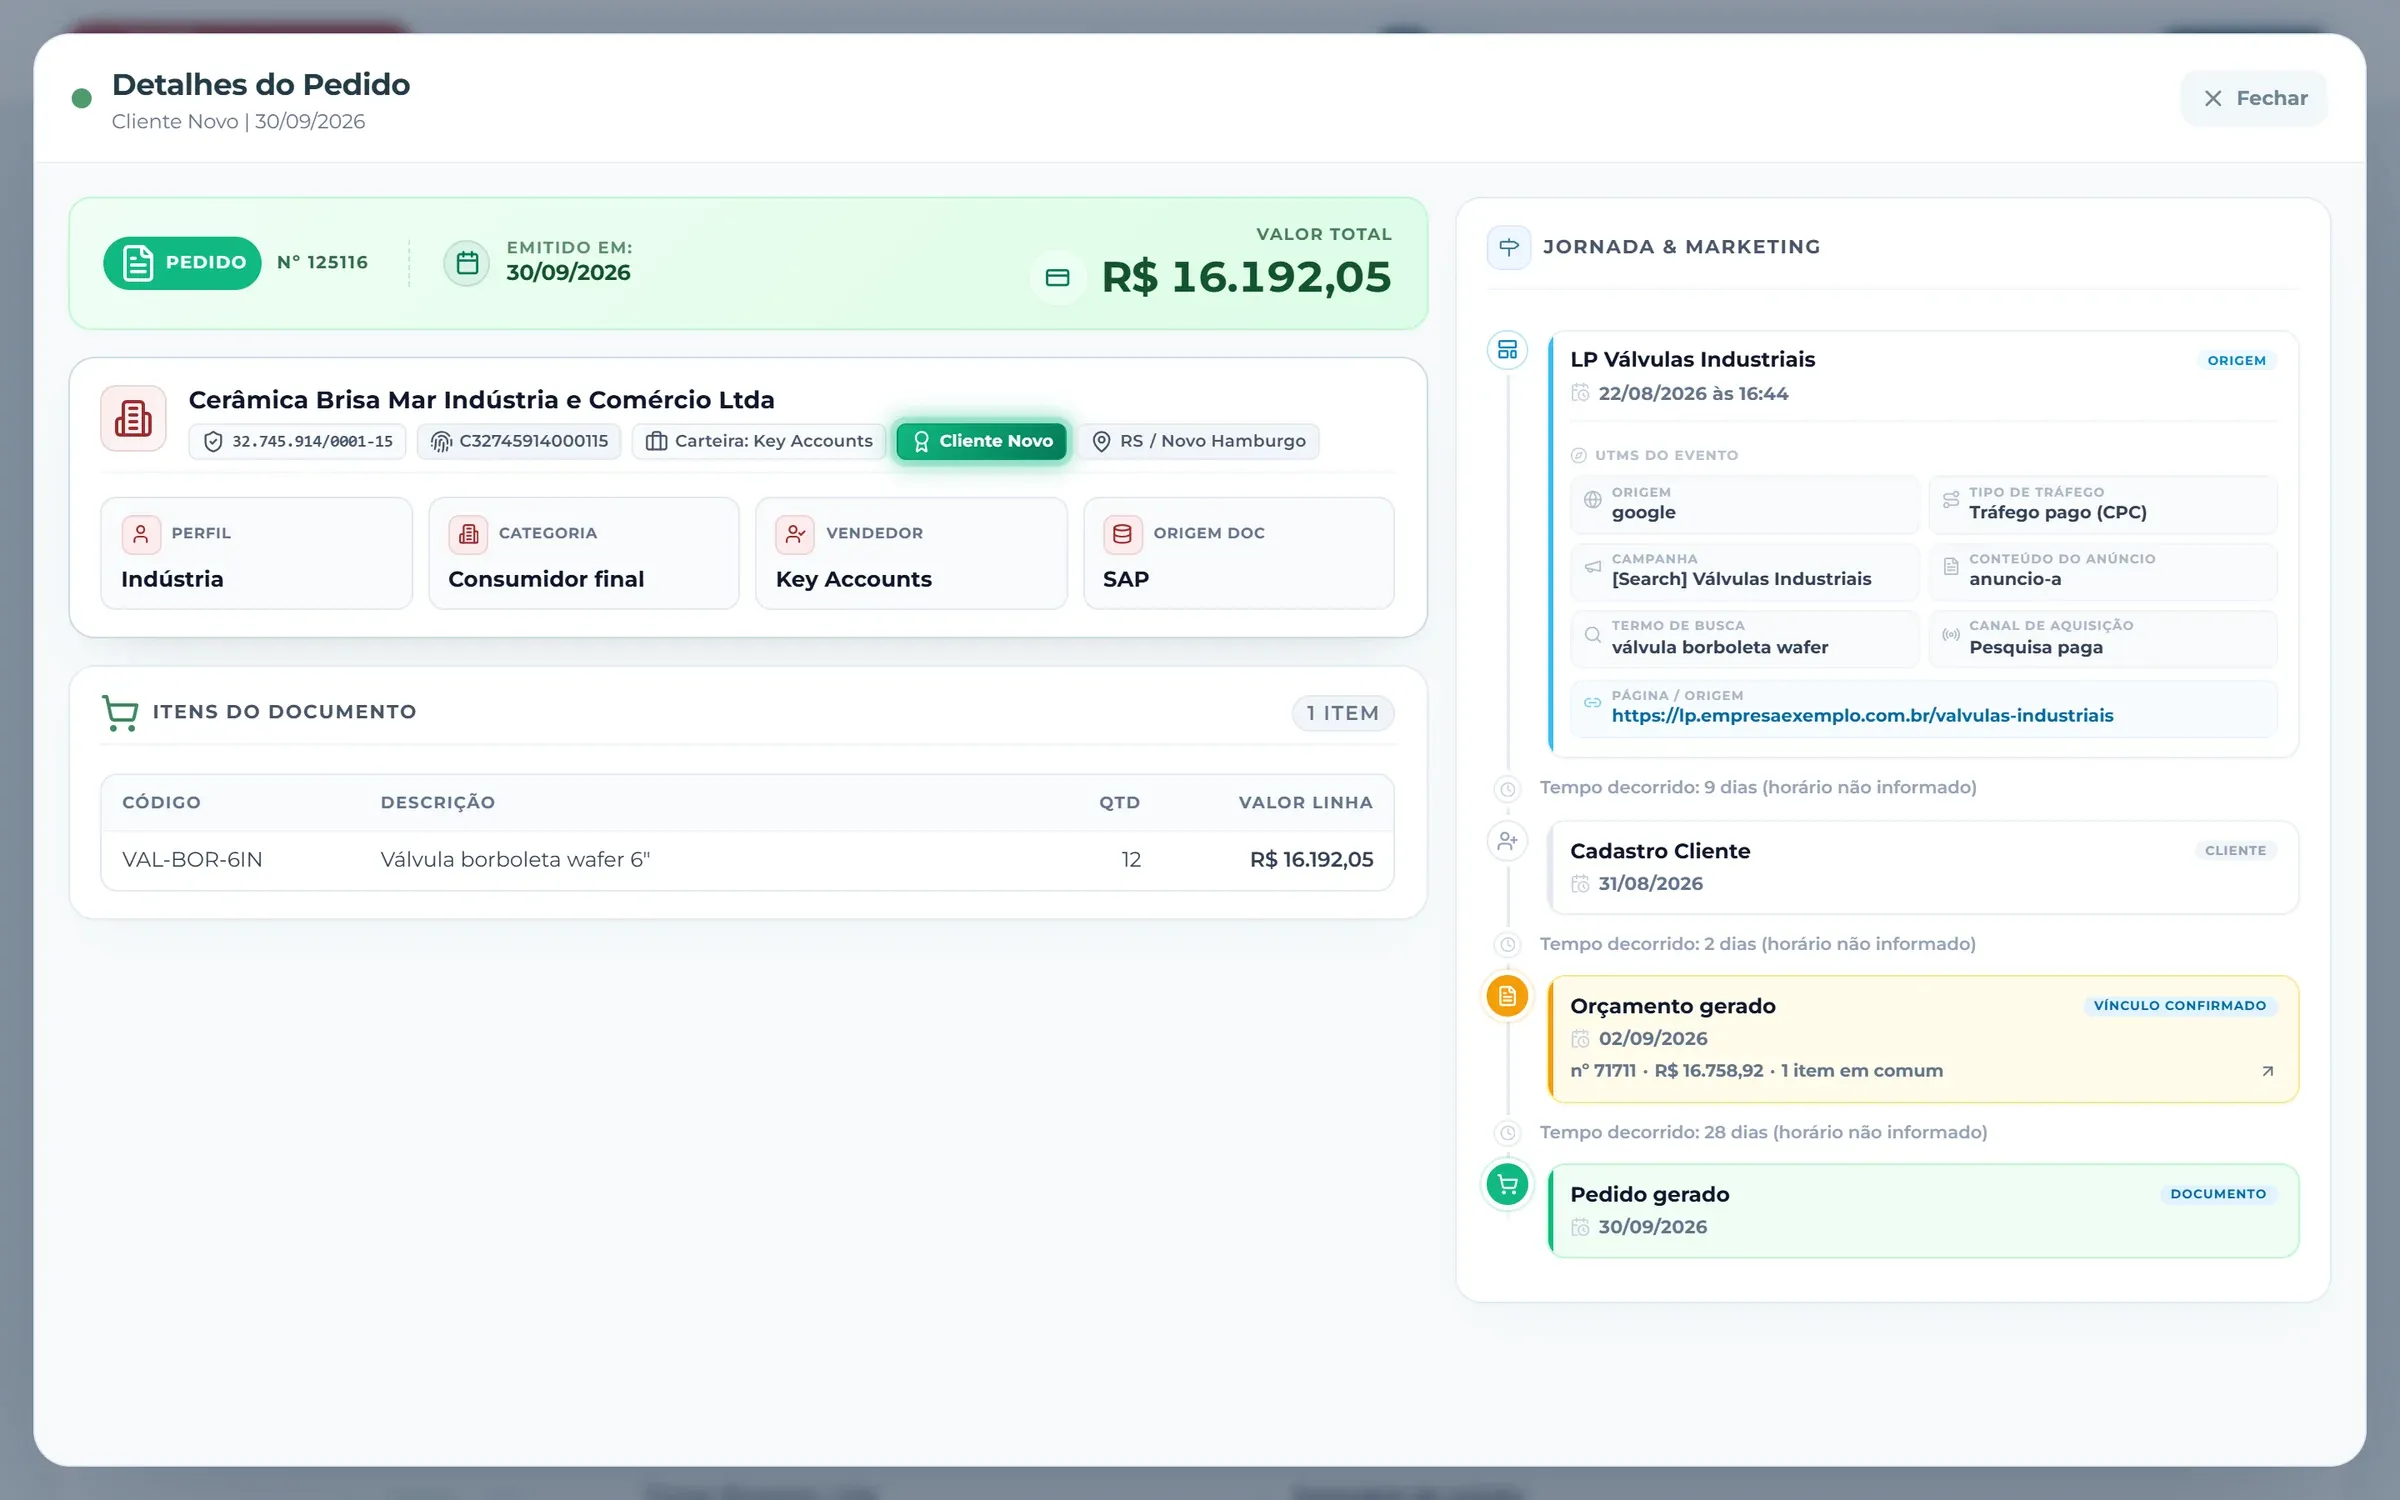Click the megaphone icon beside Campanha

1593,567
